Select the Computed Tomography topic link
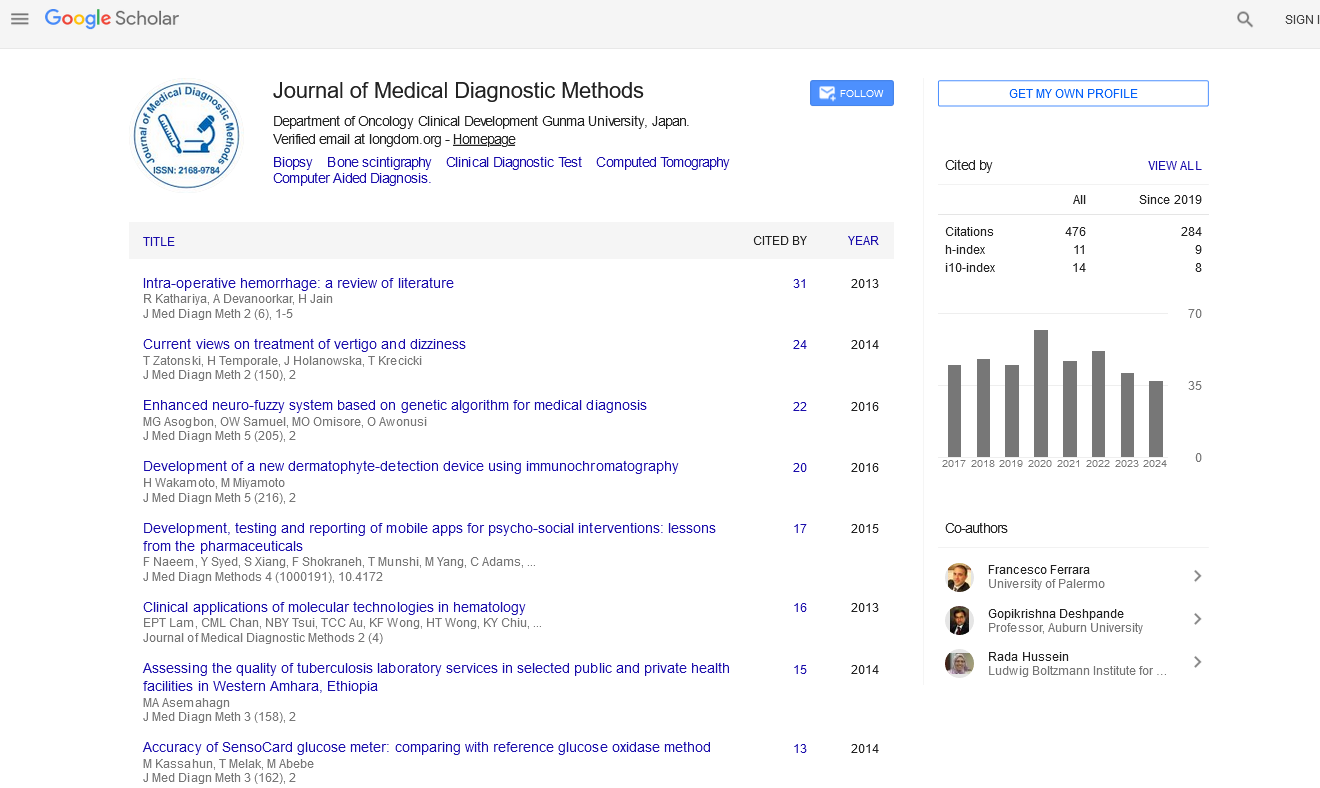 [x=662, y=162]
